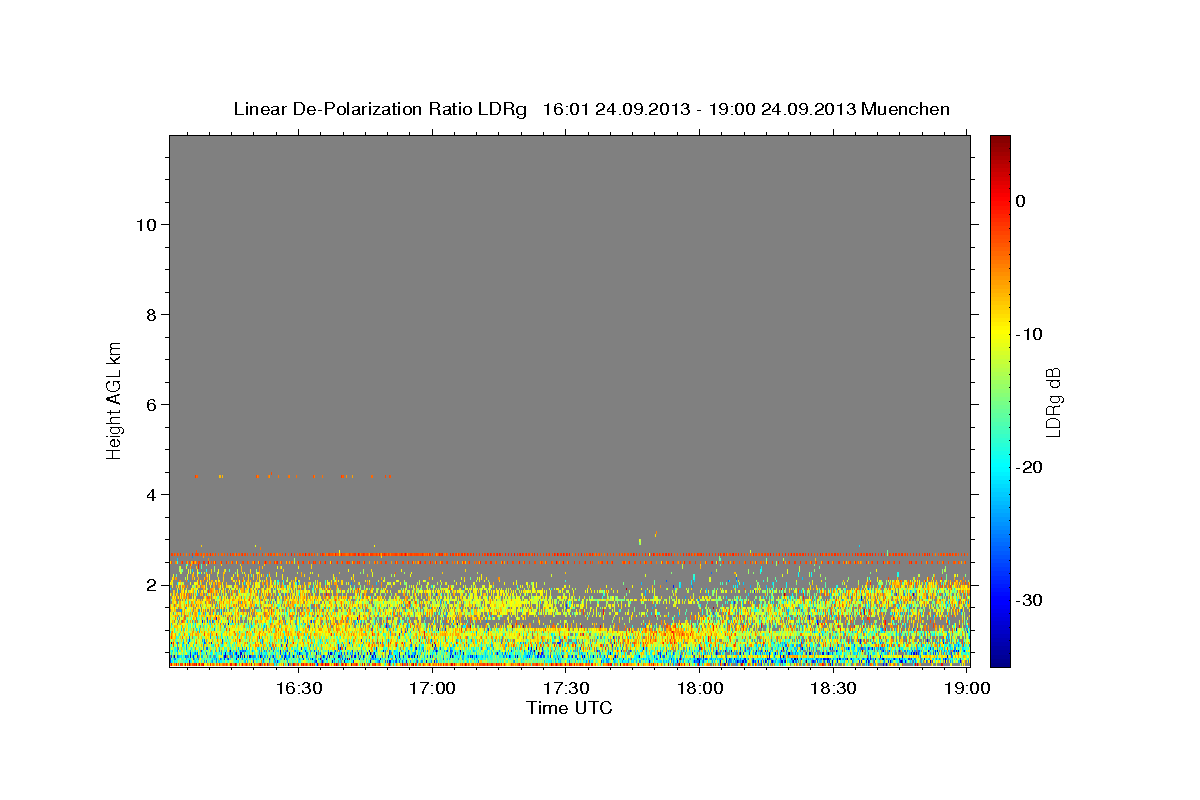Click the dark red top of the colorbar
The image size is (1200, 800).
[1000, 143]
